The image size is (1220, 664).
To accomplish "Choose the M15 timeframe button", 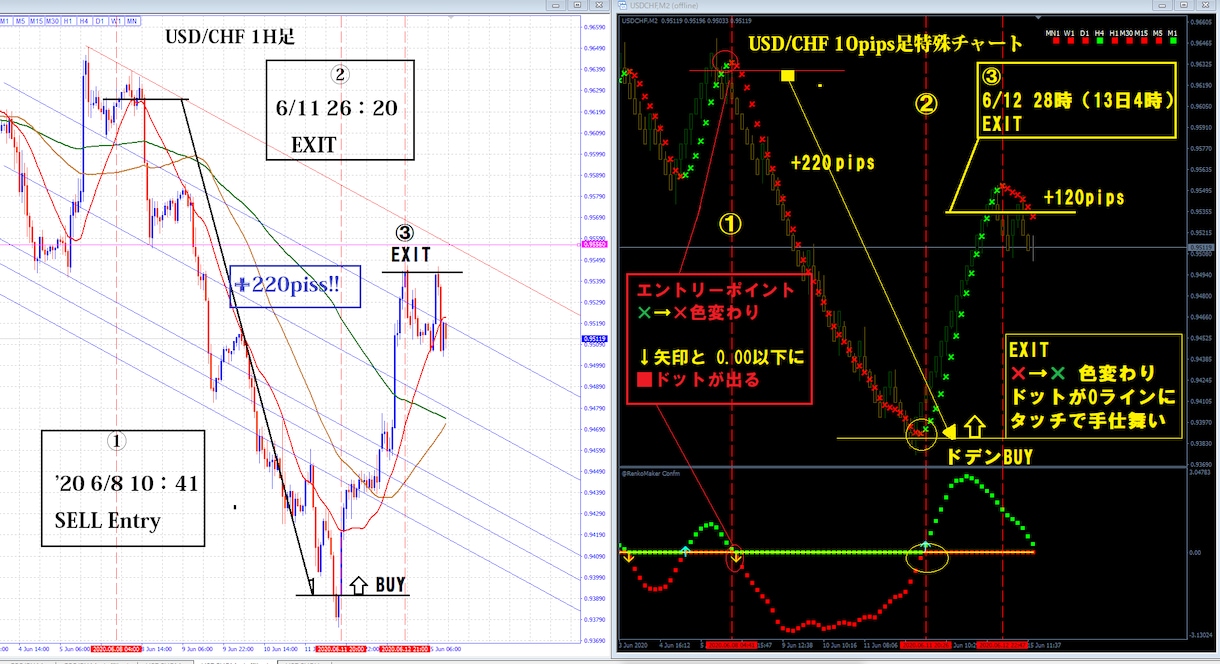I will pos(36,20).
